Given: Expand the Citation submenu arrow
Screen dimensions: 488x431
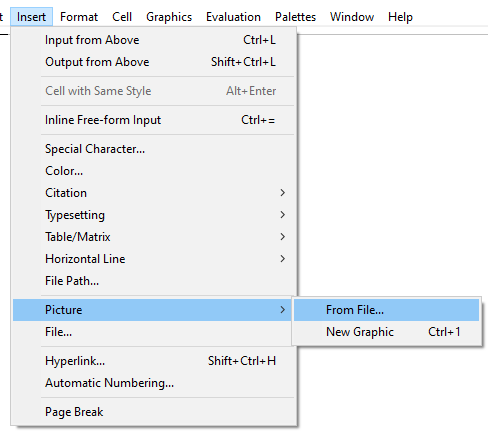Looking at the screenshot, I should coord(282,193).
